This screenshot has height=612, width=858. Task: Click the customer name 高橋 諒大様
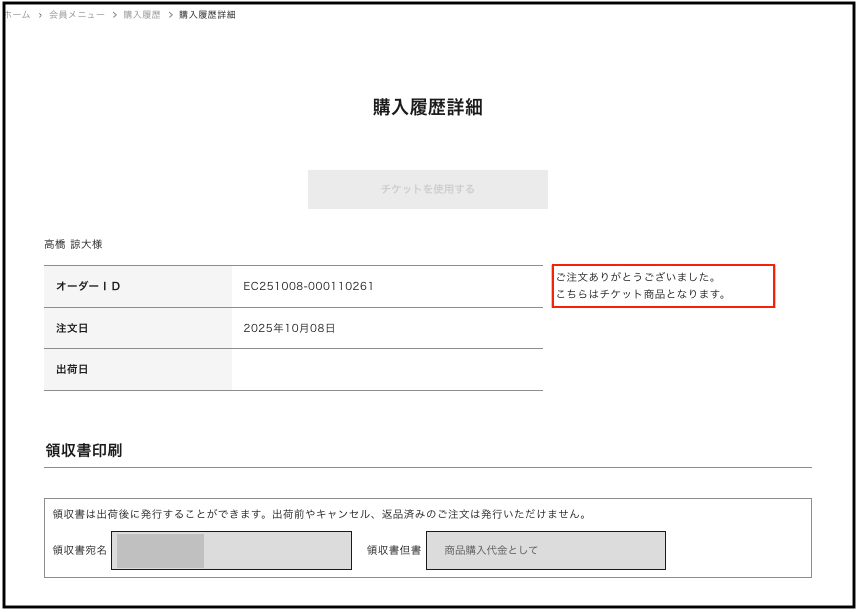(73, 244)
